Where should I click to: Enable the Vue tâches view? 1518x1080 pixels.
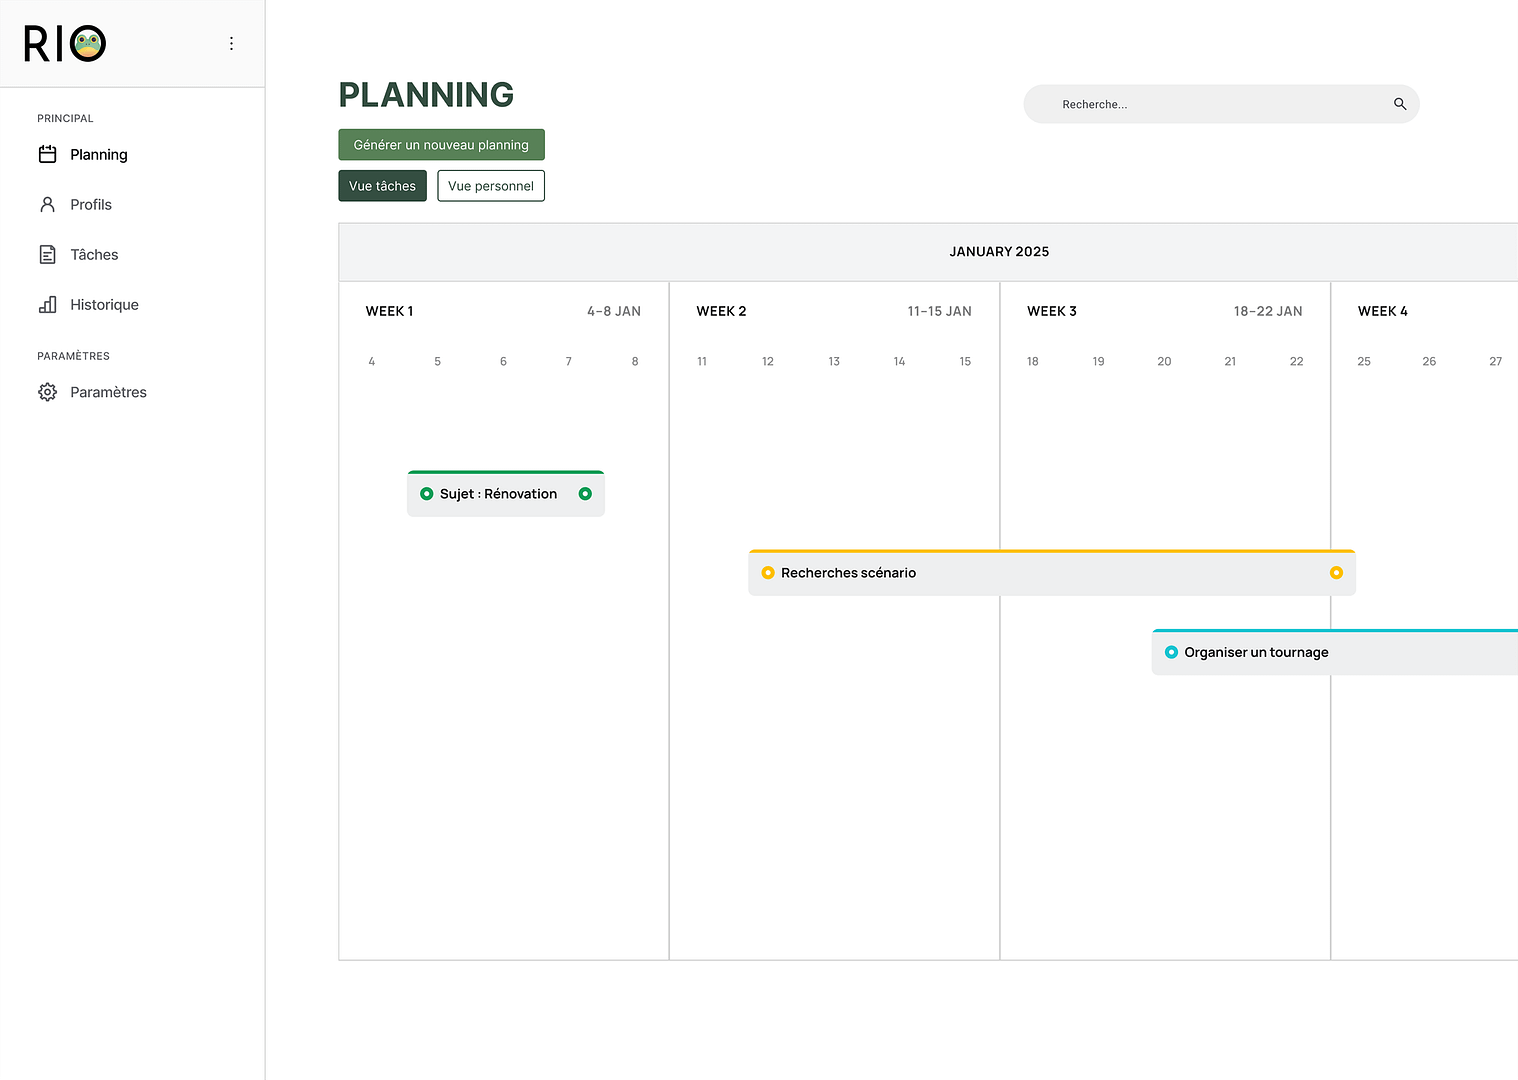click(382, 185)
